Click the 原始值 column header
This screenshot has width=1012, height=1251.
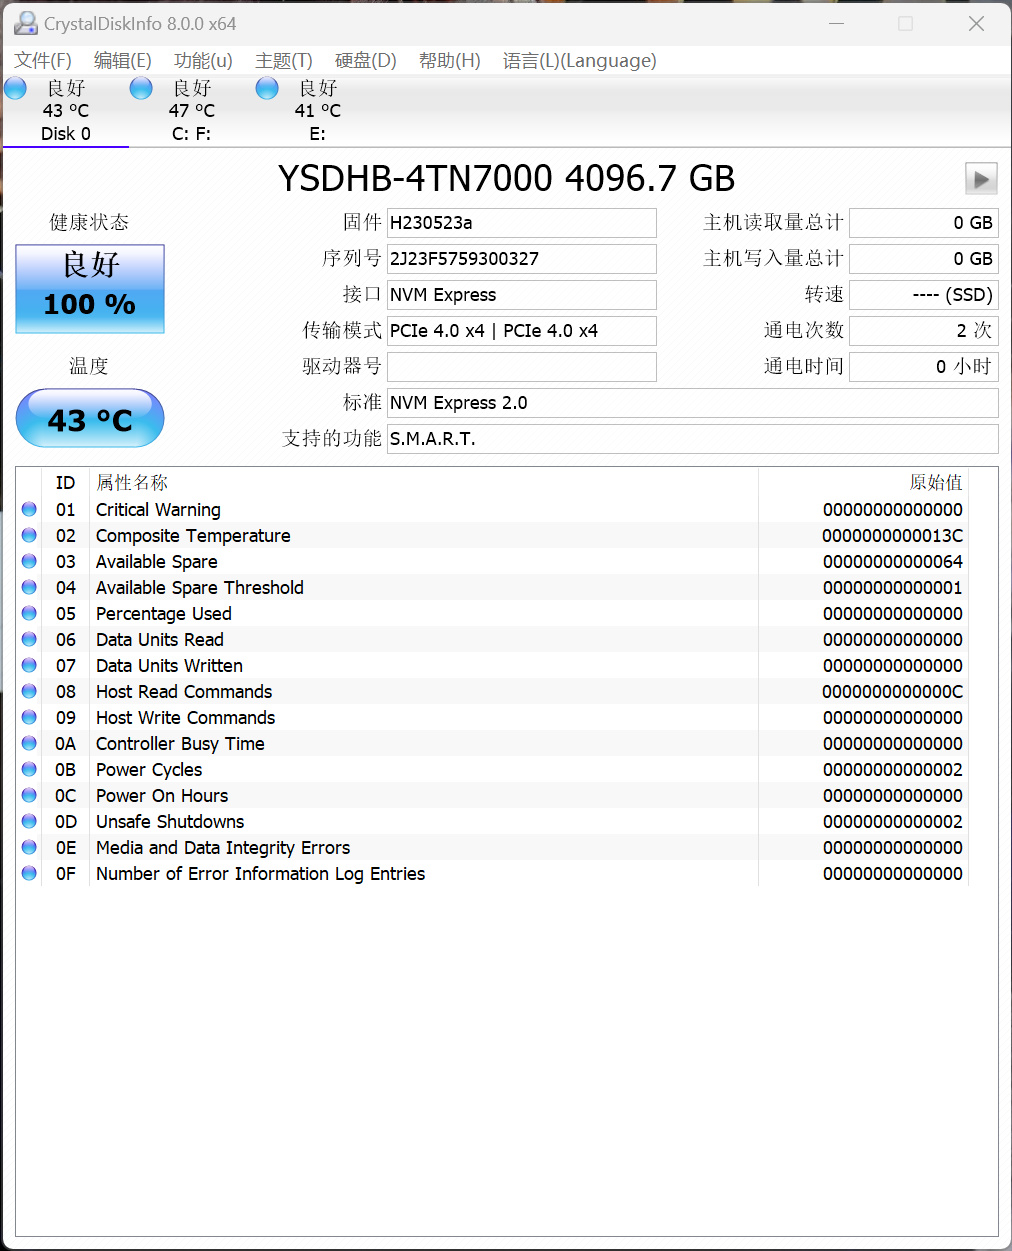pyautogui.click(x=864, y=483)
